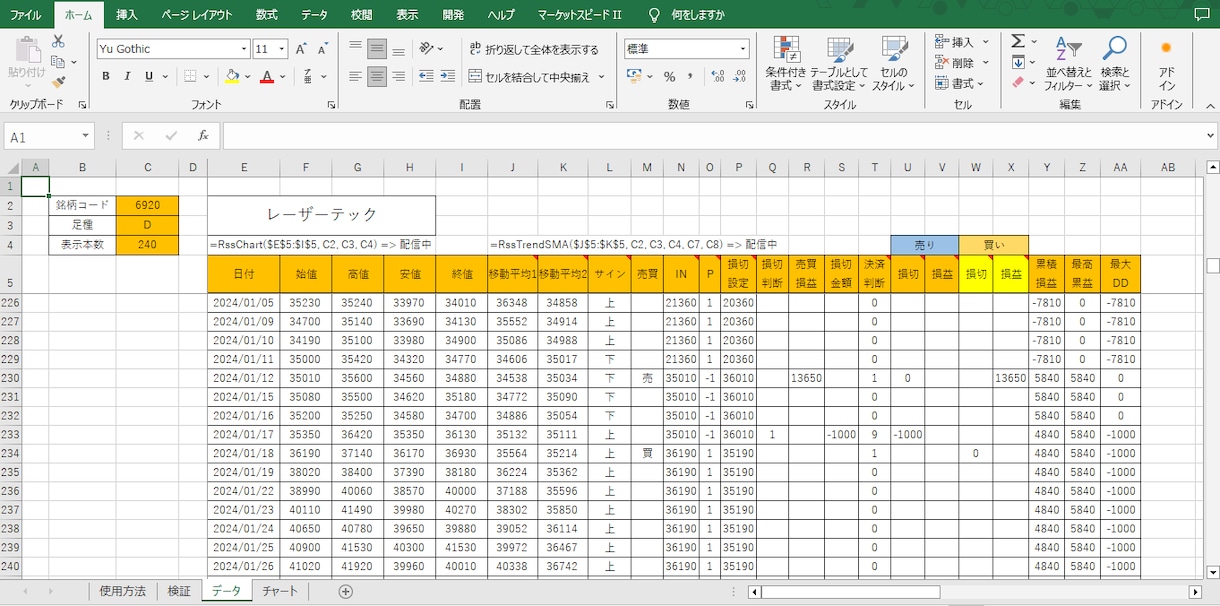
Task: Apply the red font color
Action: (266, 76)
